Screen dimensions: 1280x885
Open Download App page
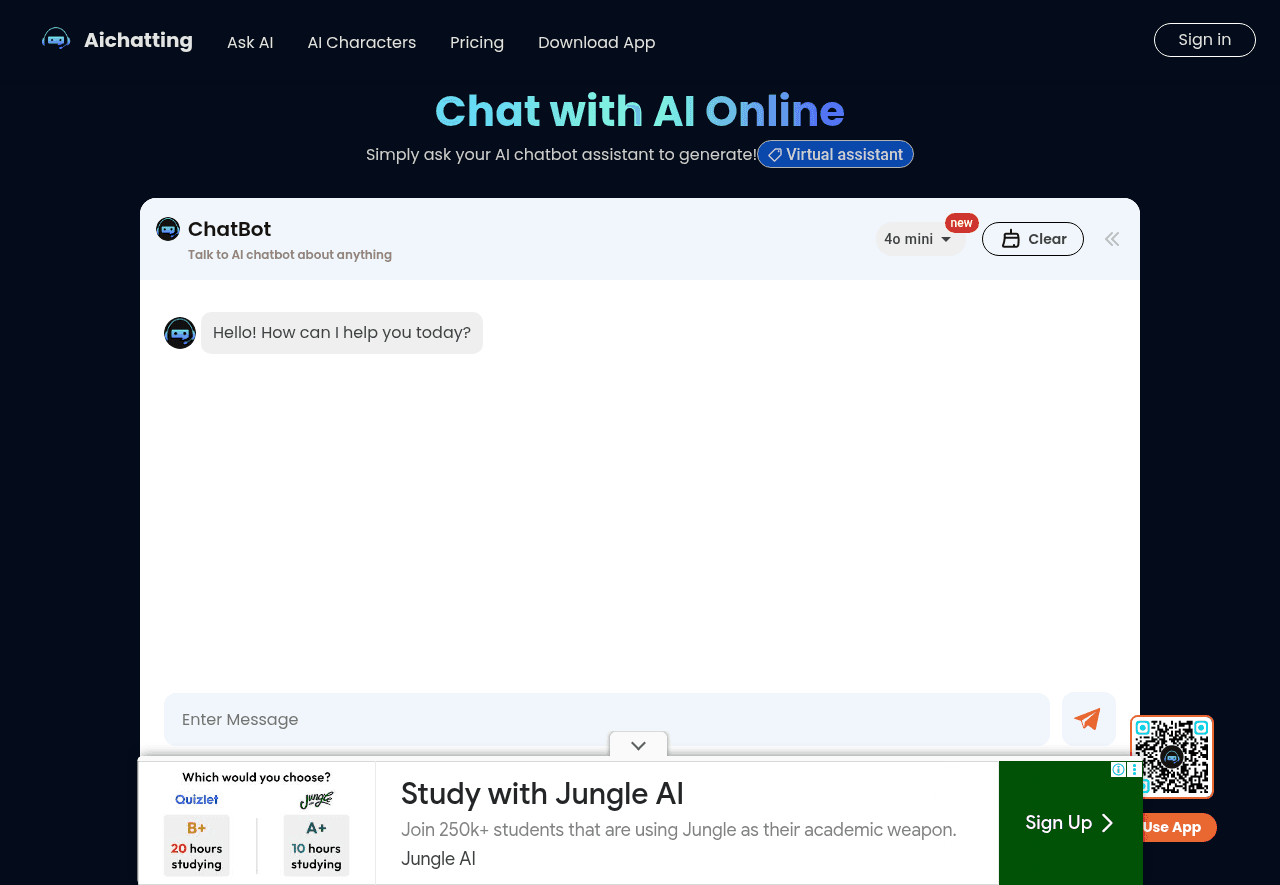pyautogui.click(x=596, y=43)
